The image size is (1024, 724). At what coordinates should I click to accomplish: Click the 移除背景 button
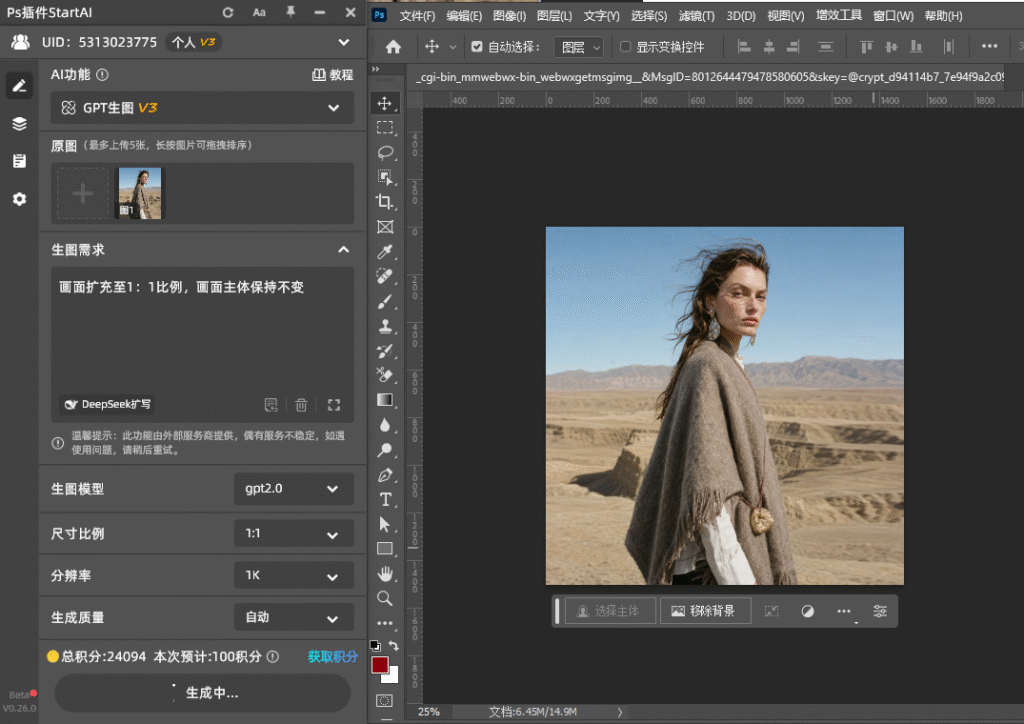pyautogui.click(x=705, y=611)
